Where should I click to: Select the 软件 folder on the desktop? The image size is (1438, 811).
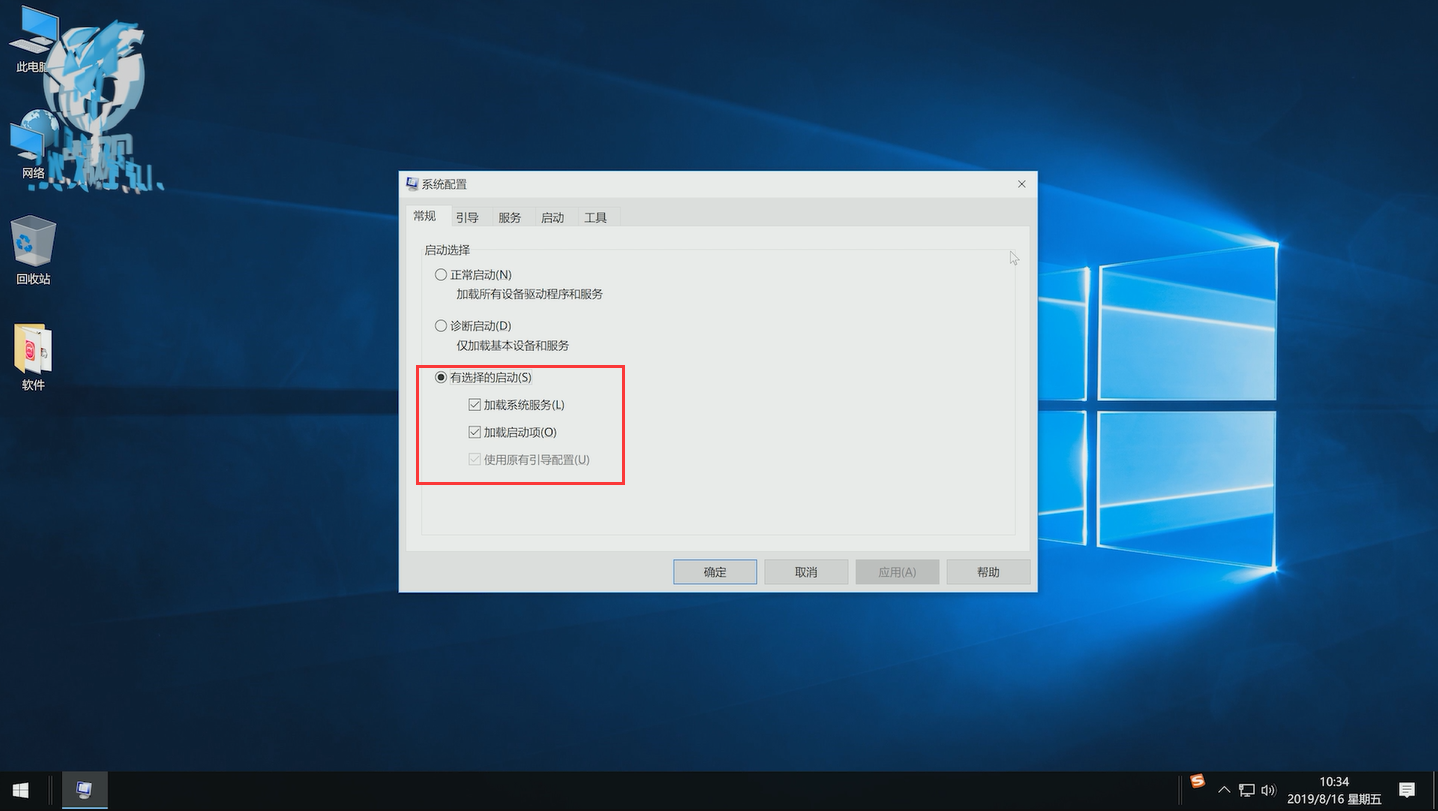coord(33,357)
